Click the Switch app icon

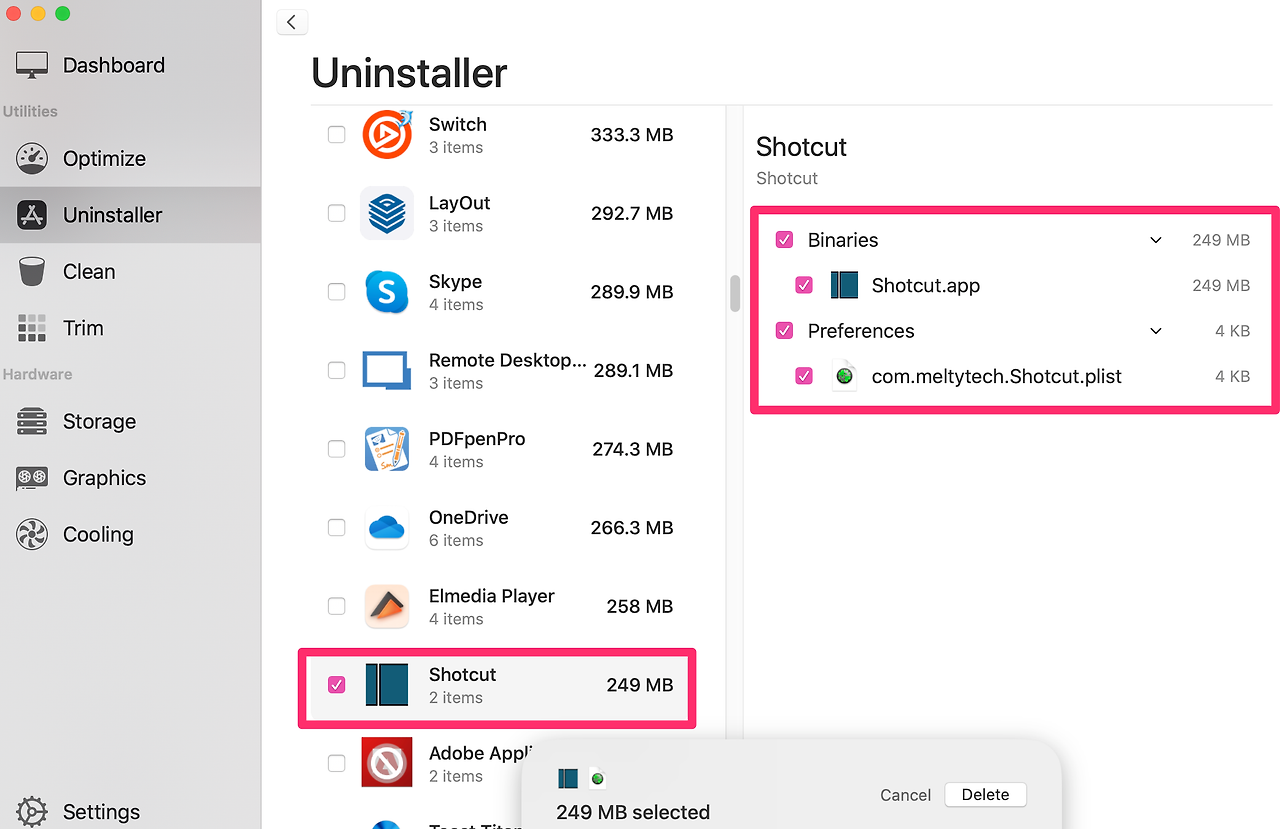point(387,135)
